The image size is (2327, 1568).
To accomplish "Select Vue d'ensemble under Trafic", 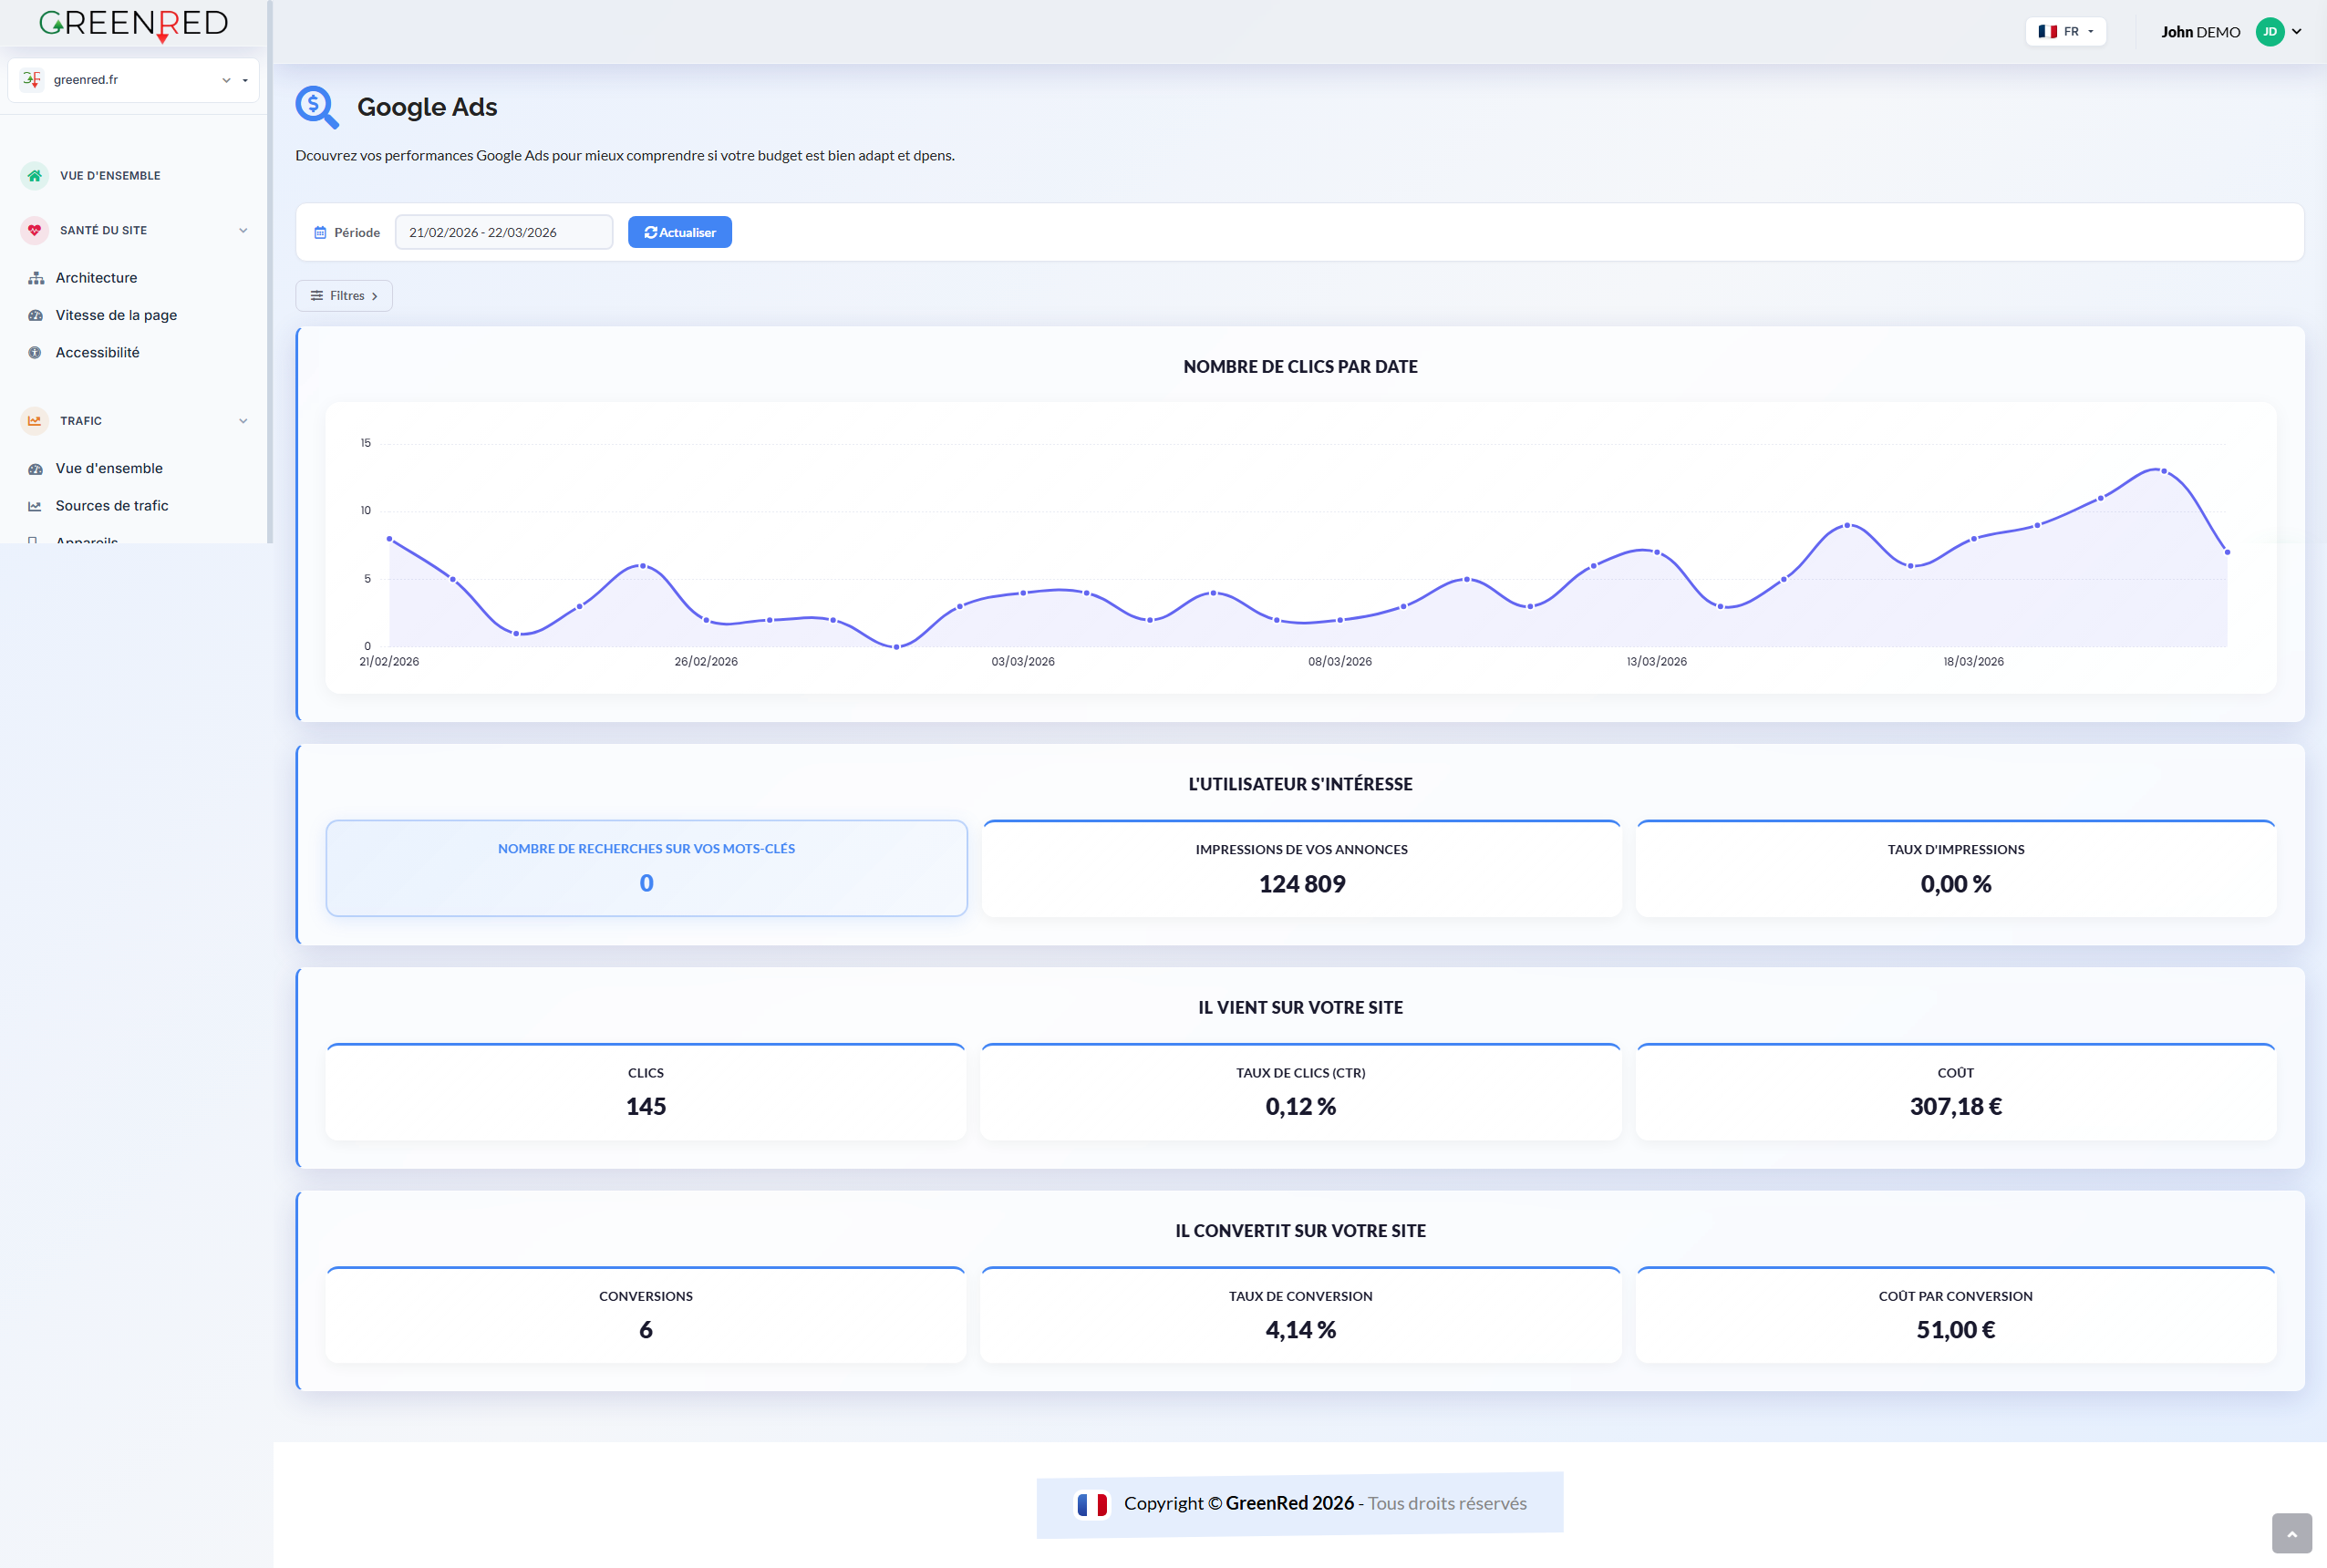I will [x=109, y=468].
